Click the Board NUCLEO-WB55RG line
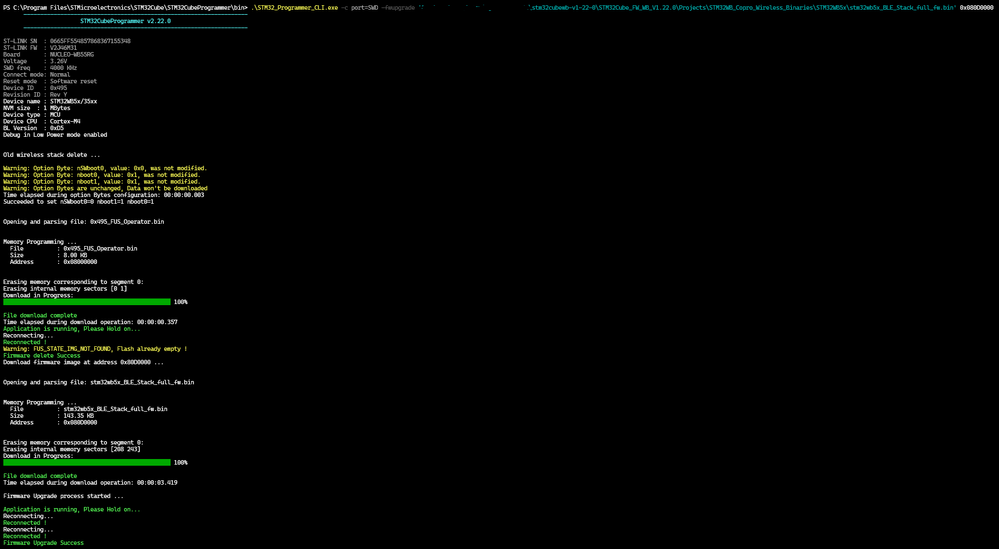999x549 pixels. point(48,55)
